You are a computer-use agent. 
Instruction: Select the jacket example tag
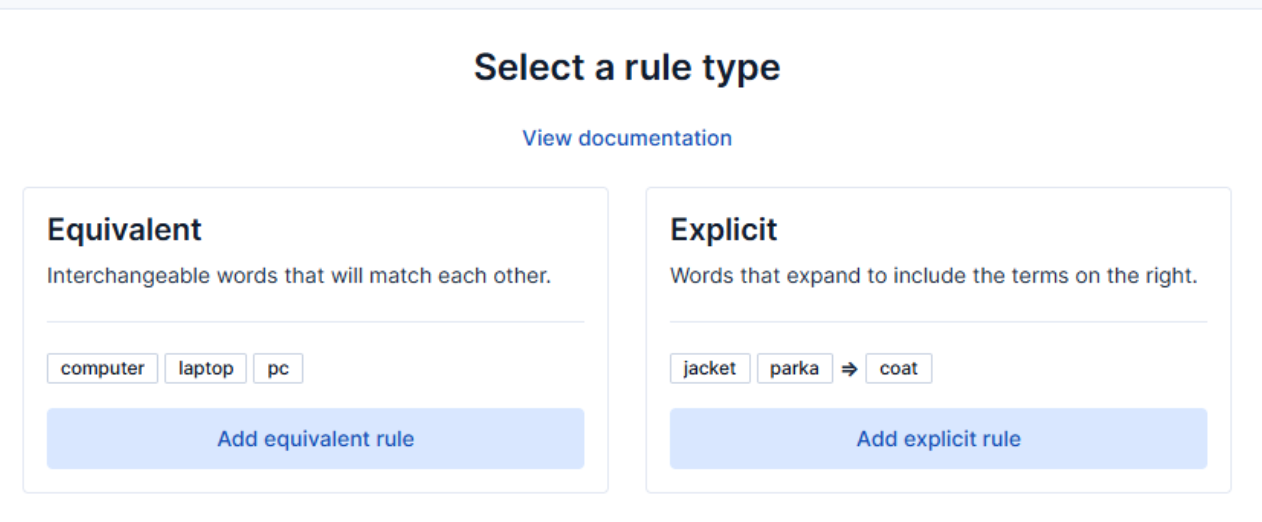pyautogui.click(x=709, y=369)
